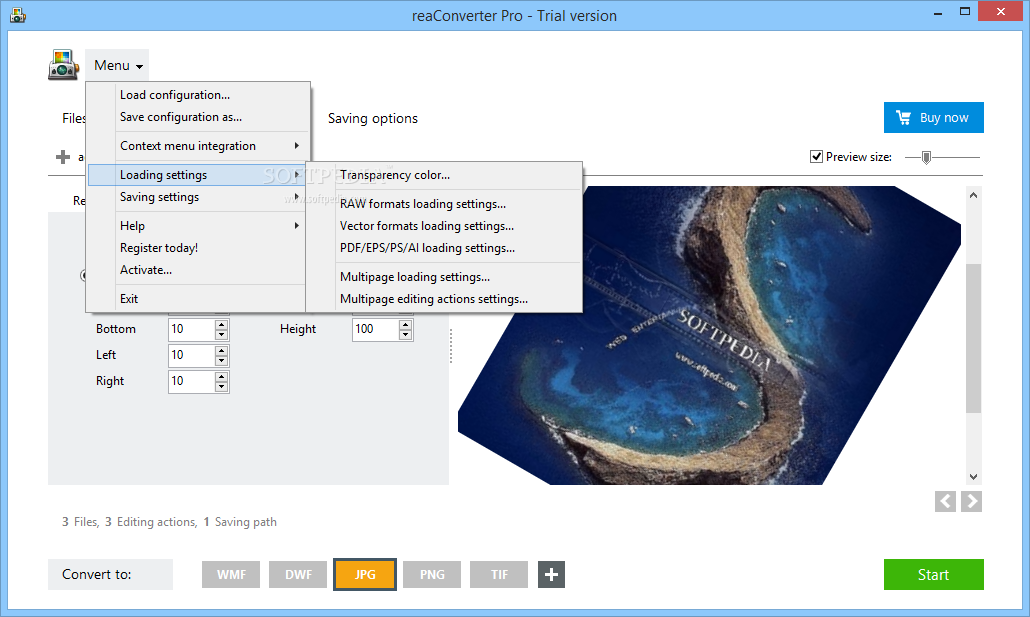Screen dimensions: 1030x617
Task: Open Multipage loading settings...
Action: coord(445,277)
